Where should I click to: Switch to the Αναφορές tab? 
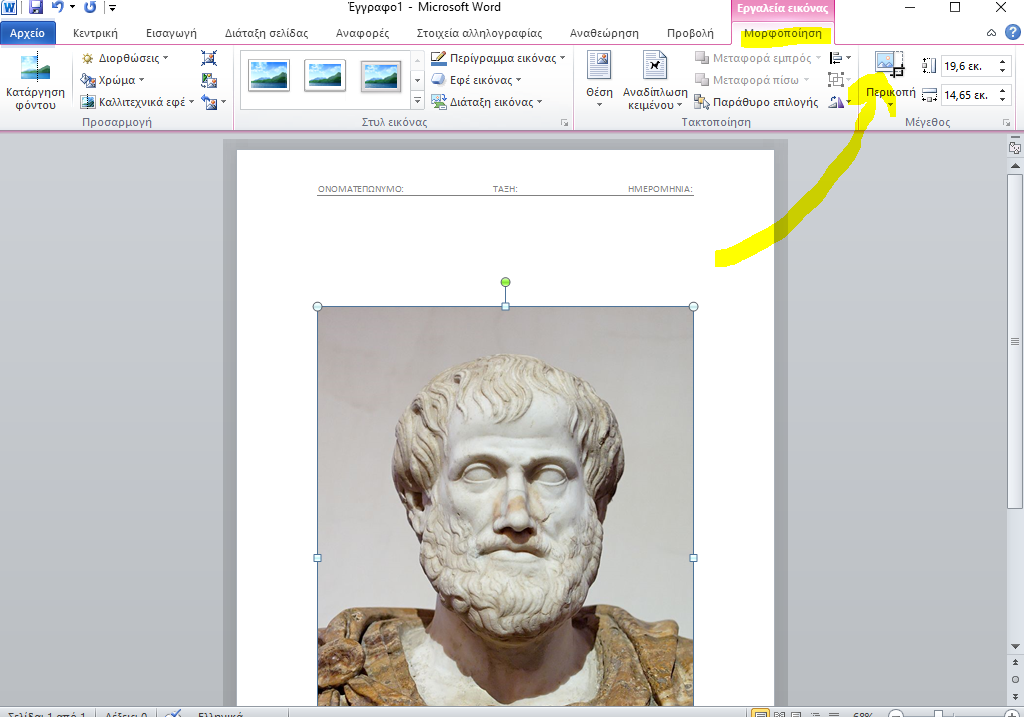click(362, 33)
